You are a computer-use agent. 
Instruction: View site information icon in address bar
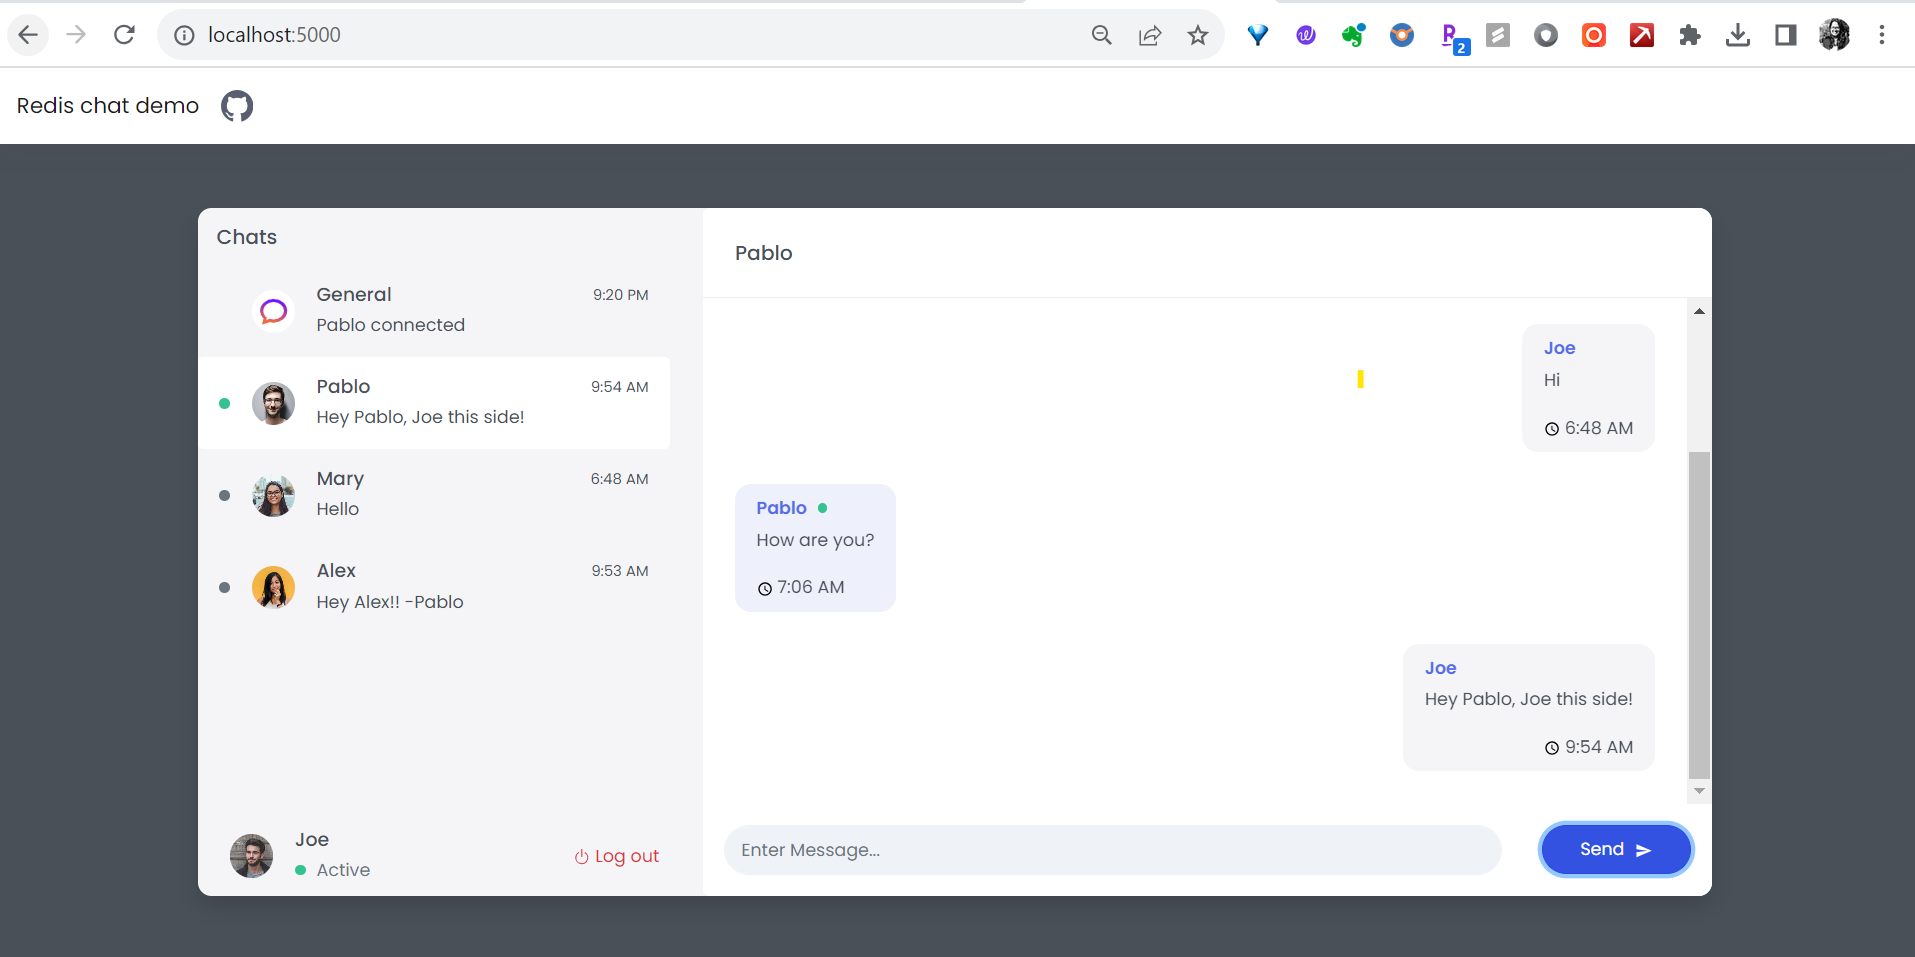pos(184,35)
